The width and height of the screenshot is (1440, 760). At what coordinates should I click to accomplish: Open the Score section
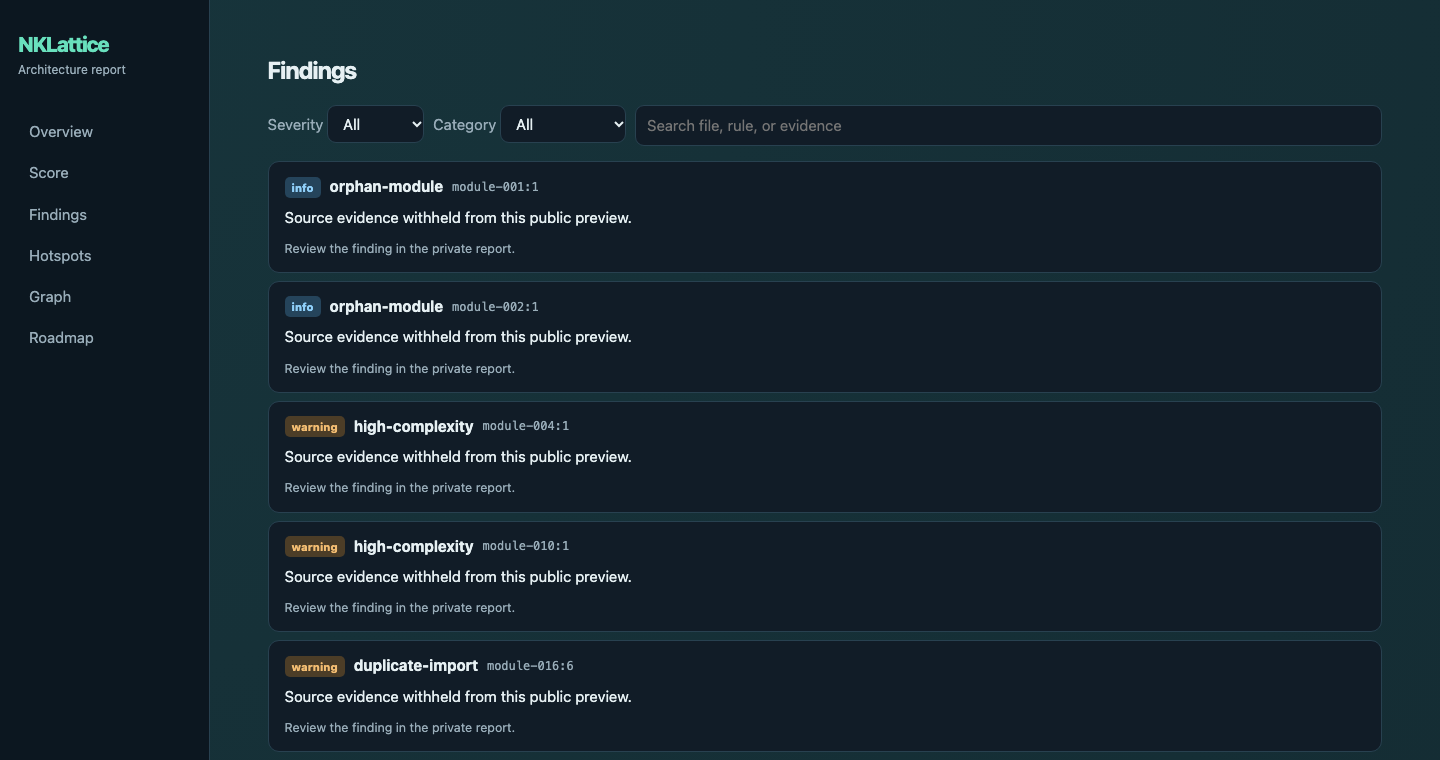[x=49, y=173]
